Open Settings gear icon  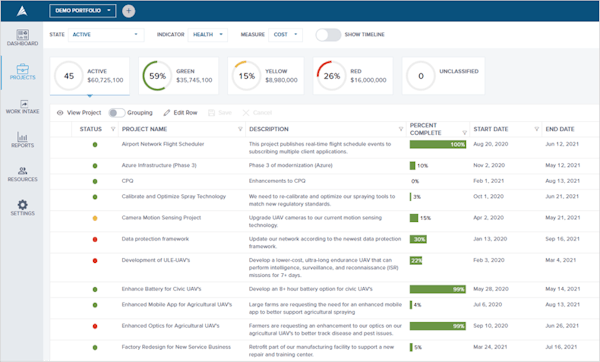click(x=22, y=204)
